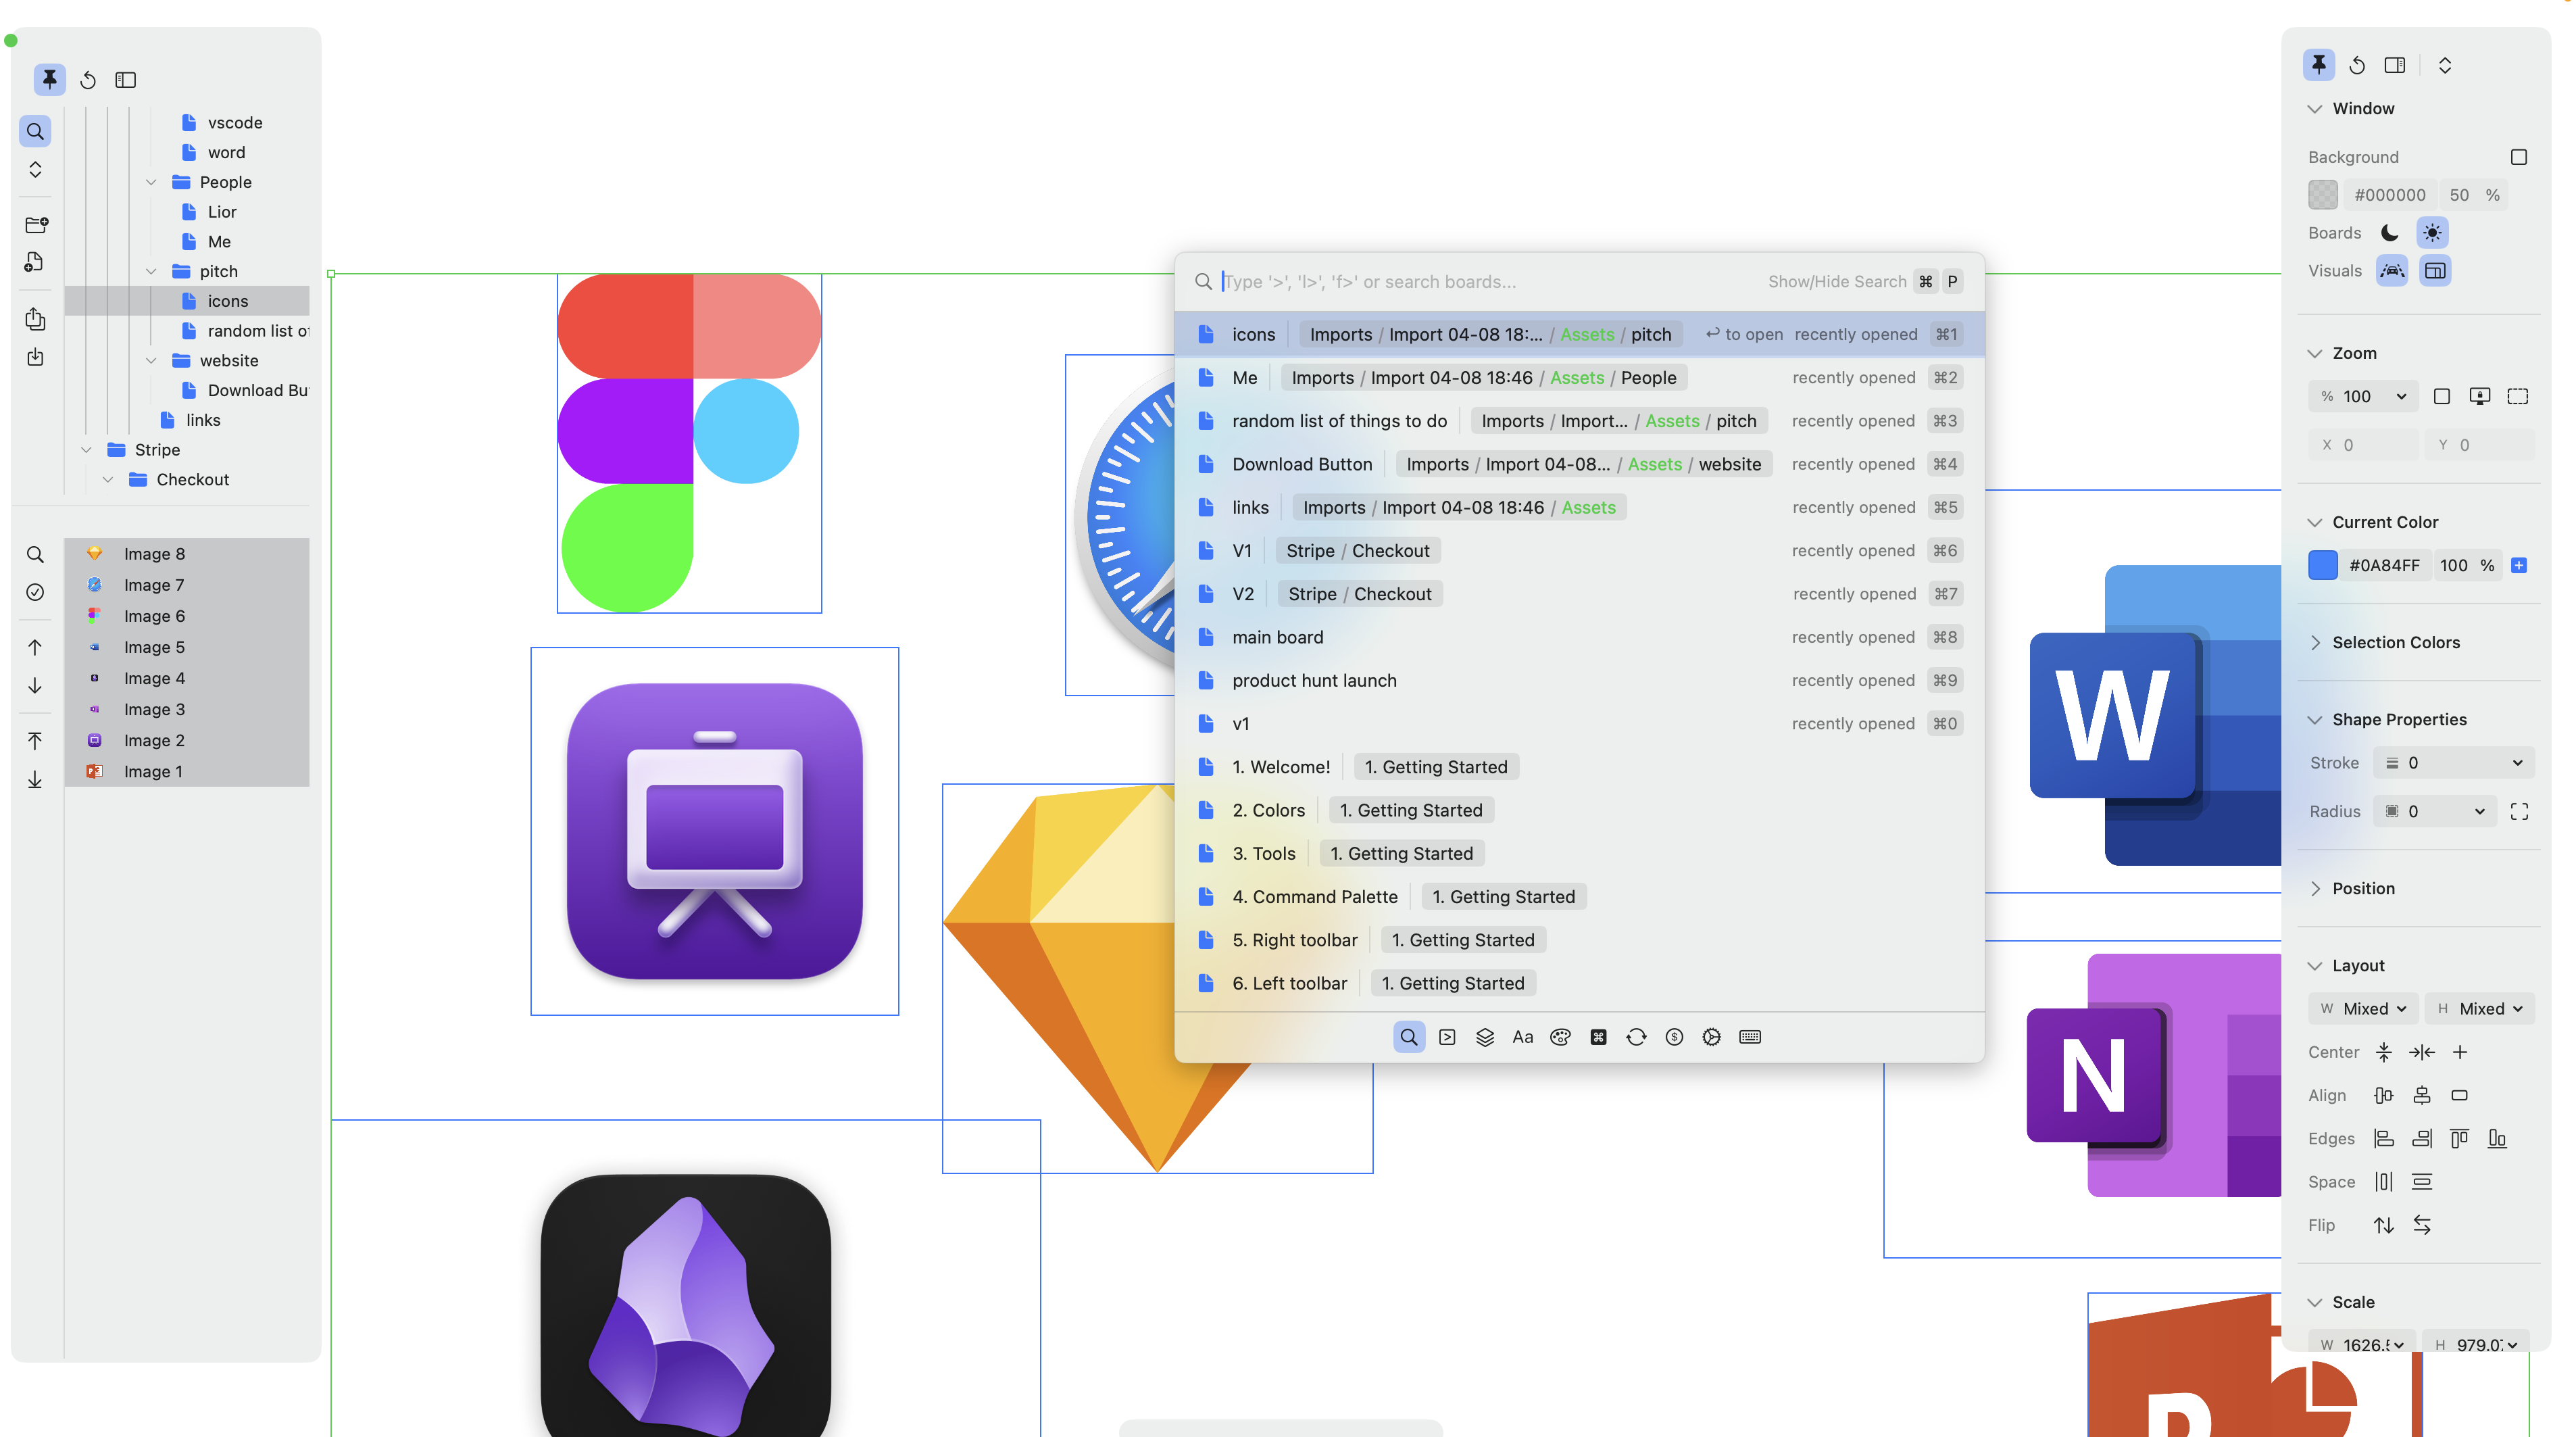Align to right edges in the Layout section
The width and height of the screenshot is (2576, 1437).
click(x=2422, y=1139)
